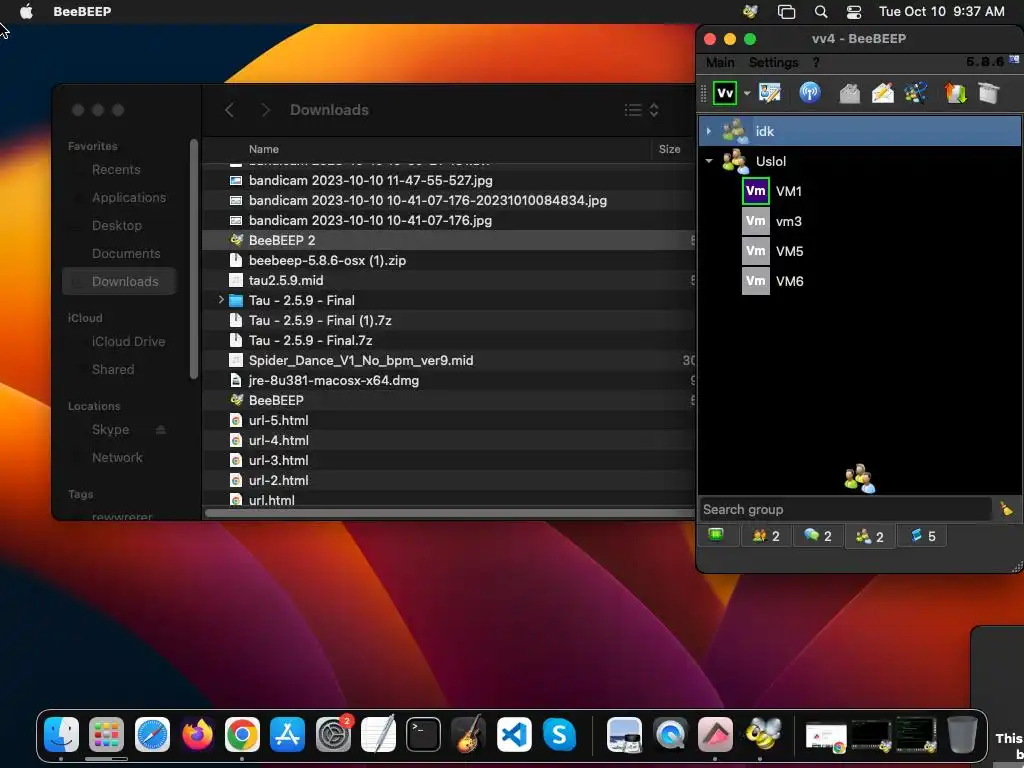Open the status dropdown arrow beside Vv avatar
Screen dimensions: 1024x768
point(747,93)
